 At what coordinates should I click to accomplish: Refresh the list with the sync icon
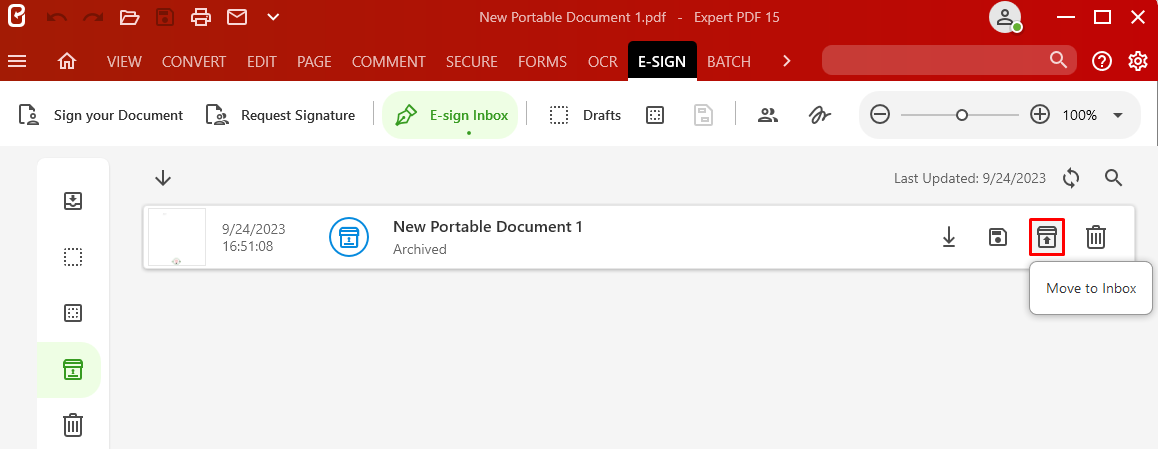tap(1072, 178)
